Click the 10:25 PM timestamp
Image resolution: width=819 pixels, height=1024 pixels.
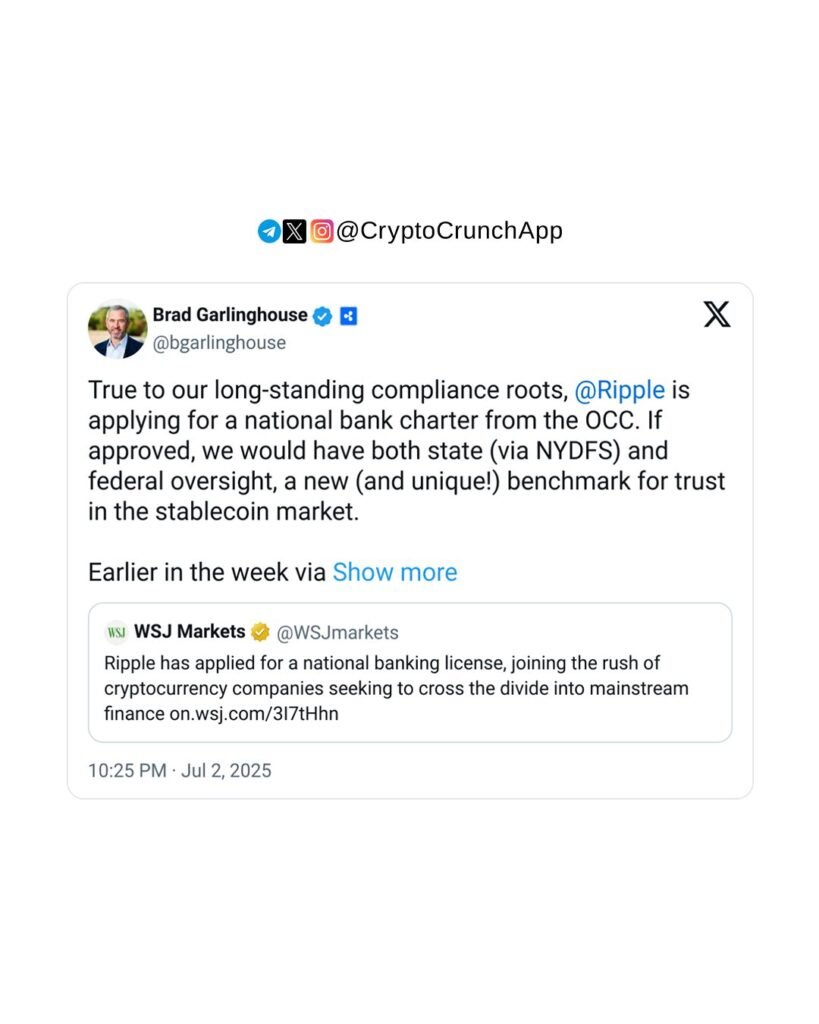click(x=127, y=771)
